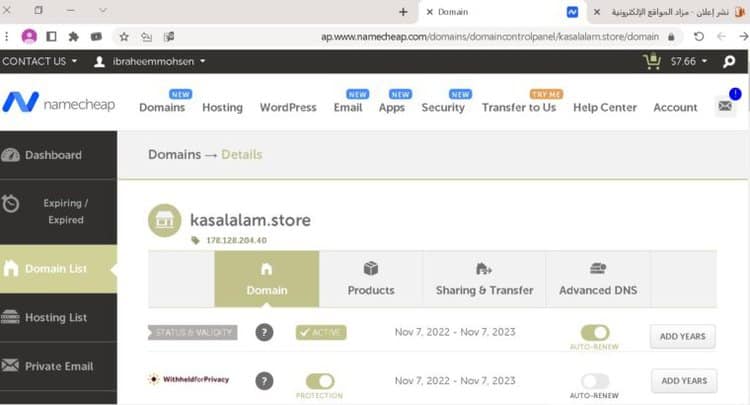
Task: Click the IP address 178.128.204.40
Action: tap(236, 241)
